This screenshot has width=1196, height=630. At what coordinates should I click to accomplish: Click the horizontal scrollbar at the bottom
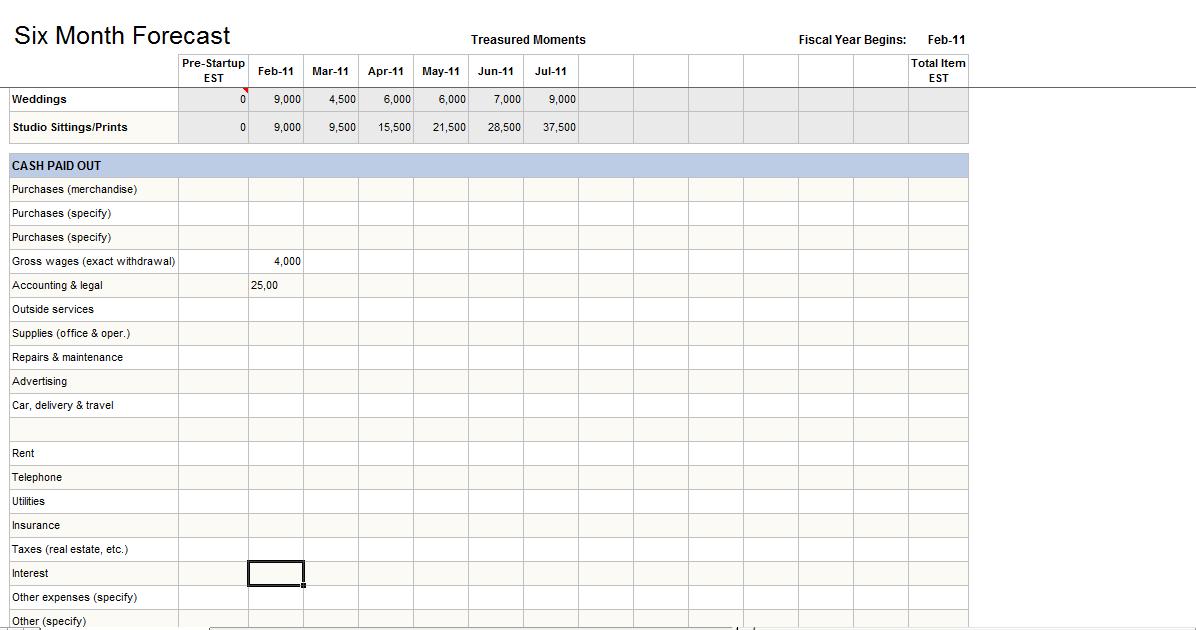pos(470,626)
